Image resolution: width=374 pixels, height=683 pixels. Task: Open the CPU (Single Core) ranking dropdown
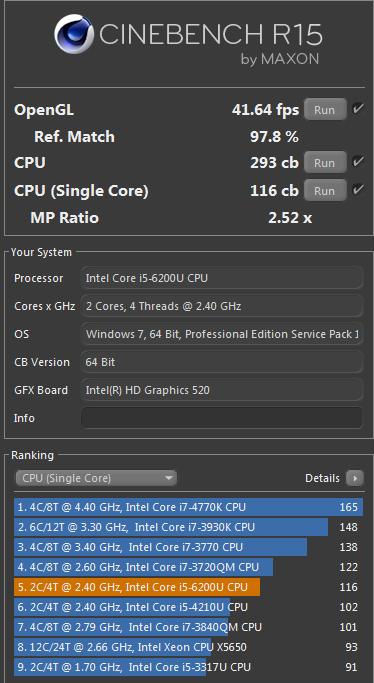tap(96, 478)
